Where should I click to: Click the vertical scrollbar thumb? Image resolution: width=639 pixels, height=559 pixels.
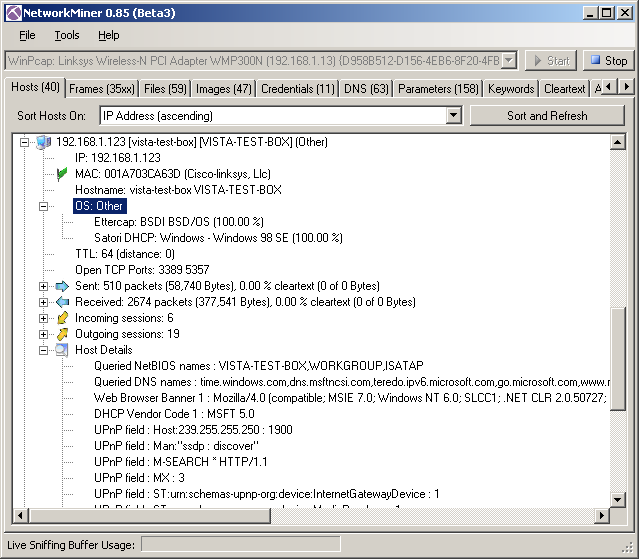[x=618, y=359]
